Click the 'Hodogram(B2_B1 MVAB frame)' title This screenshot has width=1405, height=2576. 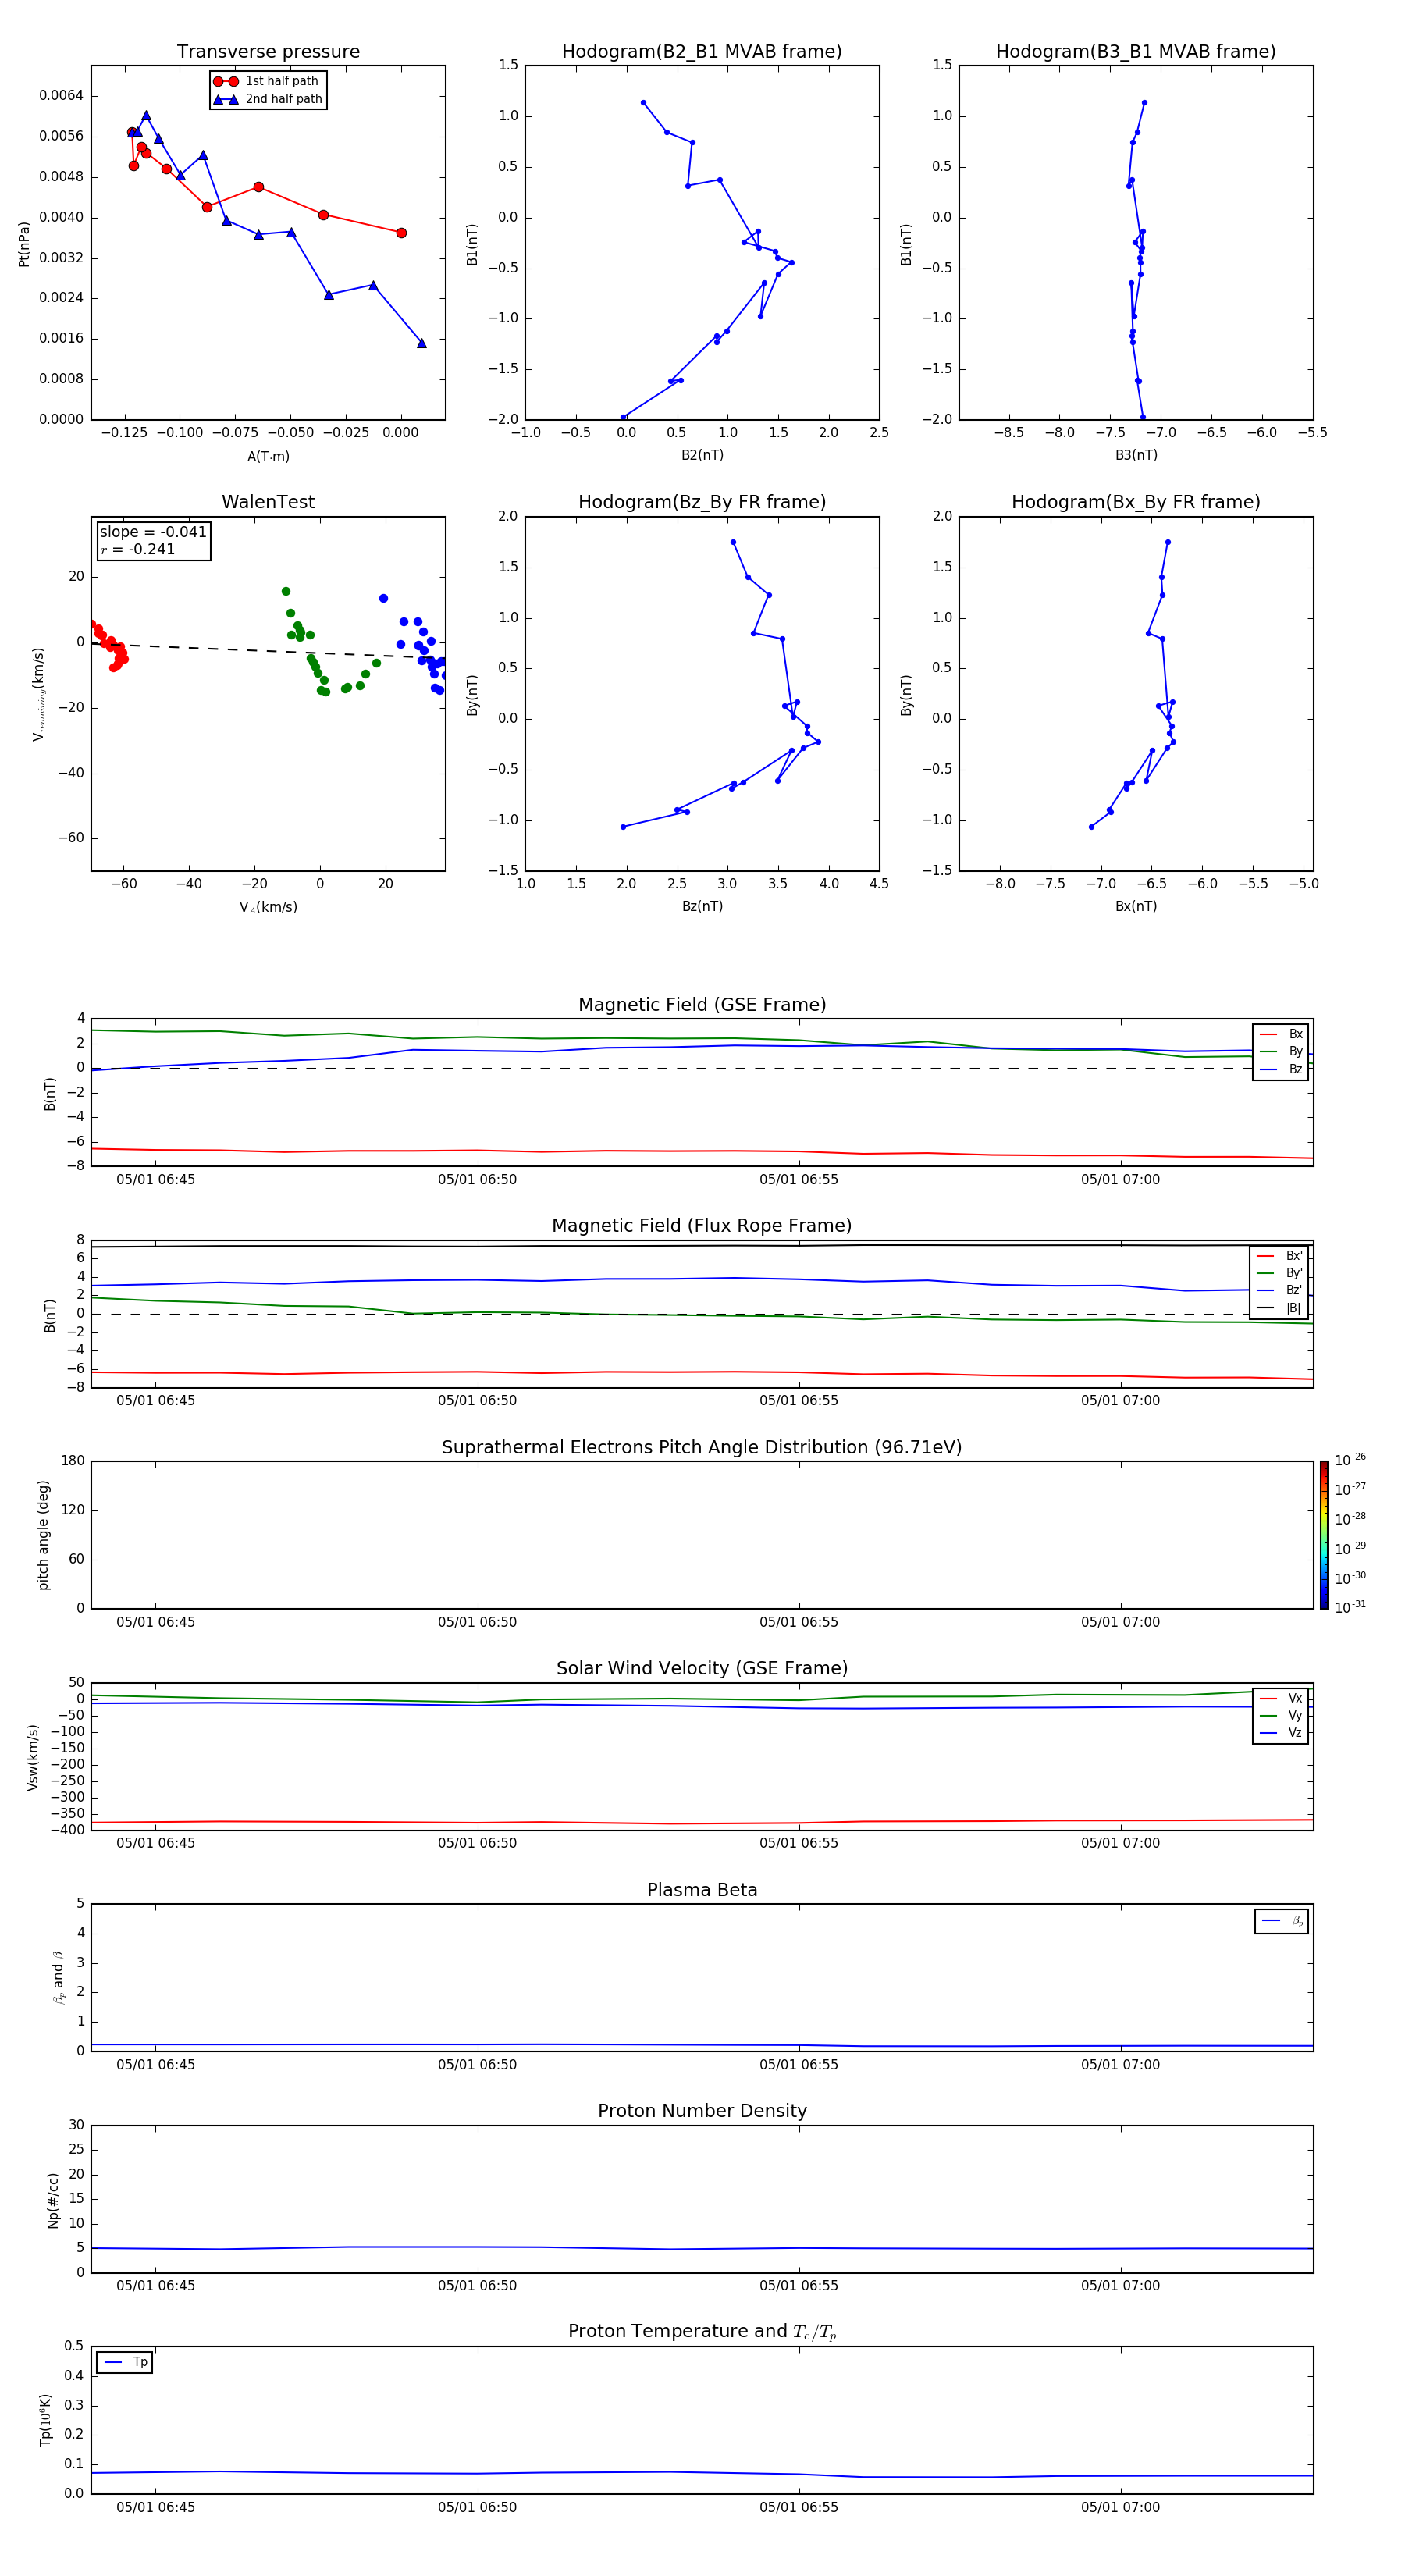pyautogui.click(x=702, y=51)
